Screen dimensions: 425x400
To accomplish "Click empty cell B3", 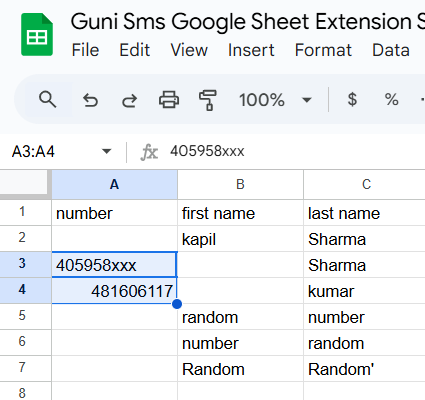I will [240, 265].
